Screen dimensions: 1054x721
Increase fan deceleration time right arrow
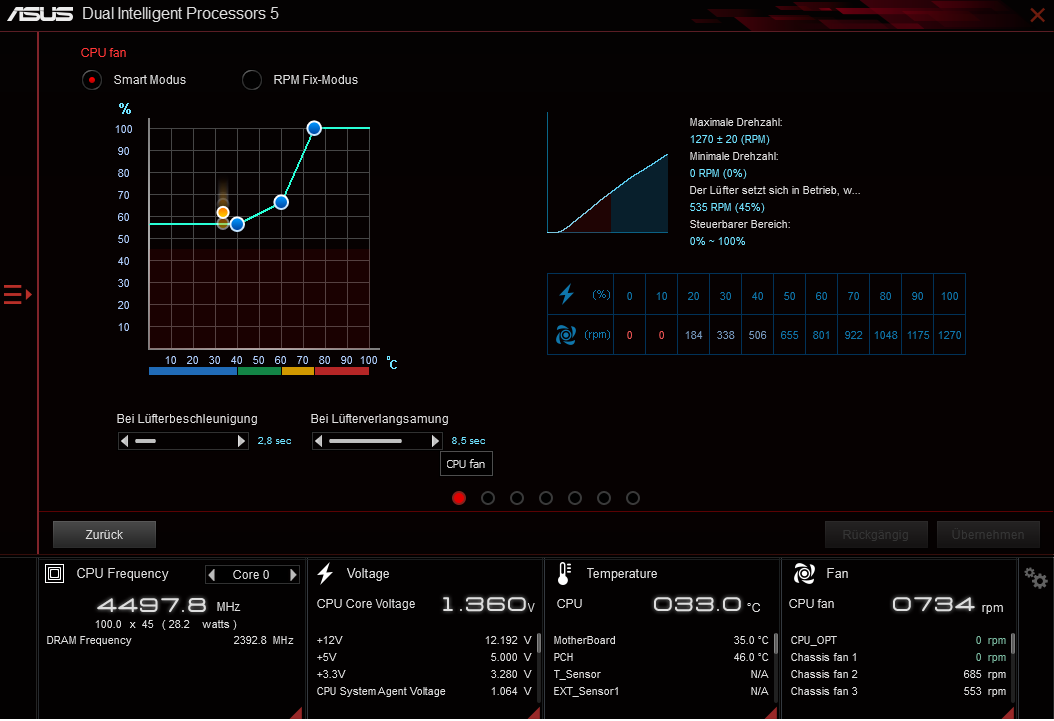[x=436, y=441]
